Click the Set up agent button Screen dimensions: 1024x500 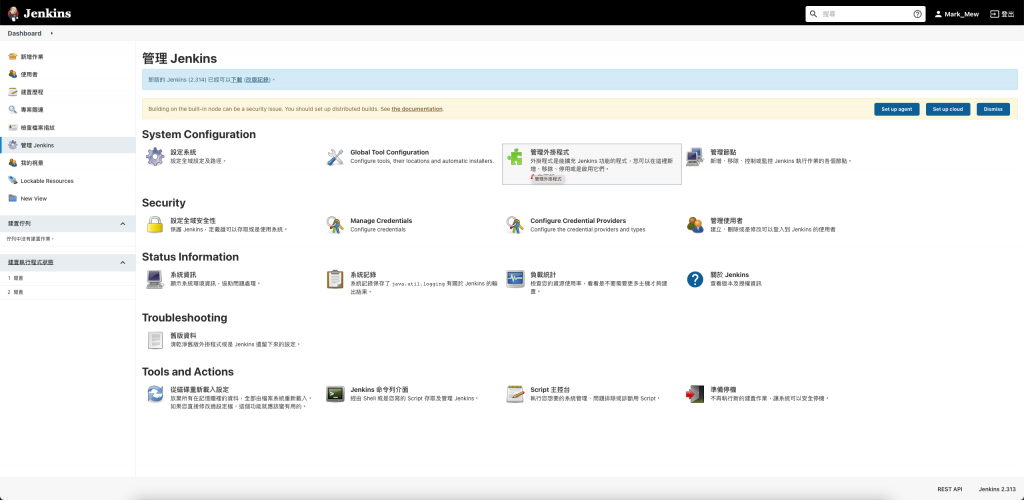point(897,109)
